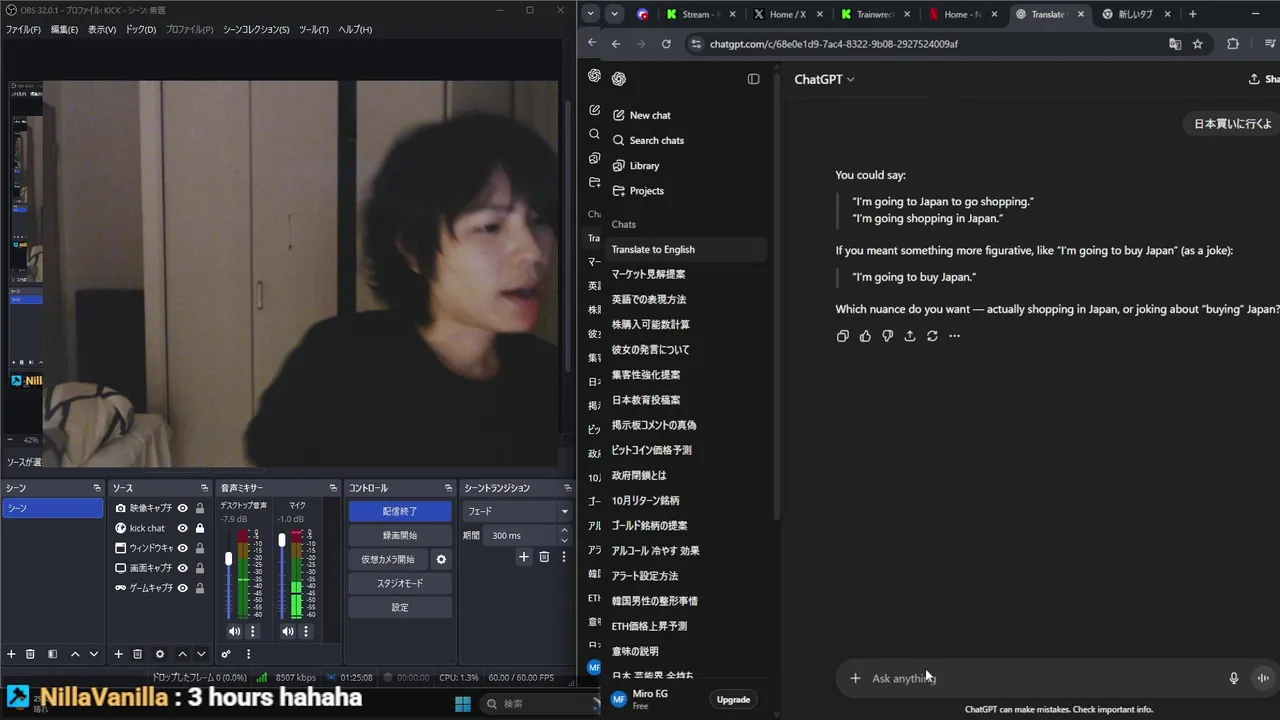Click the Google Translate icon in address bar

[x=1175, y=44]
